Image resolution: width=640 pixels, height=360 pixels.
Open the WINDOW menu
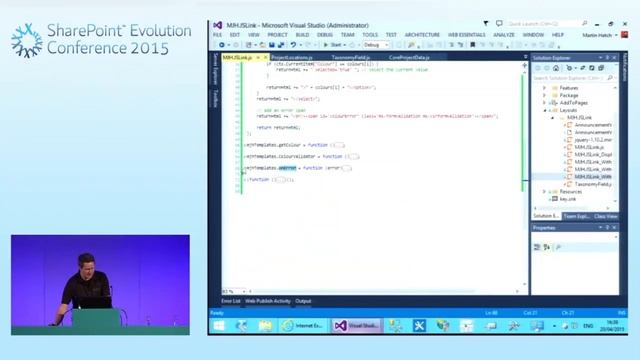[x=533, y=35]
